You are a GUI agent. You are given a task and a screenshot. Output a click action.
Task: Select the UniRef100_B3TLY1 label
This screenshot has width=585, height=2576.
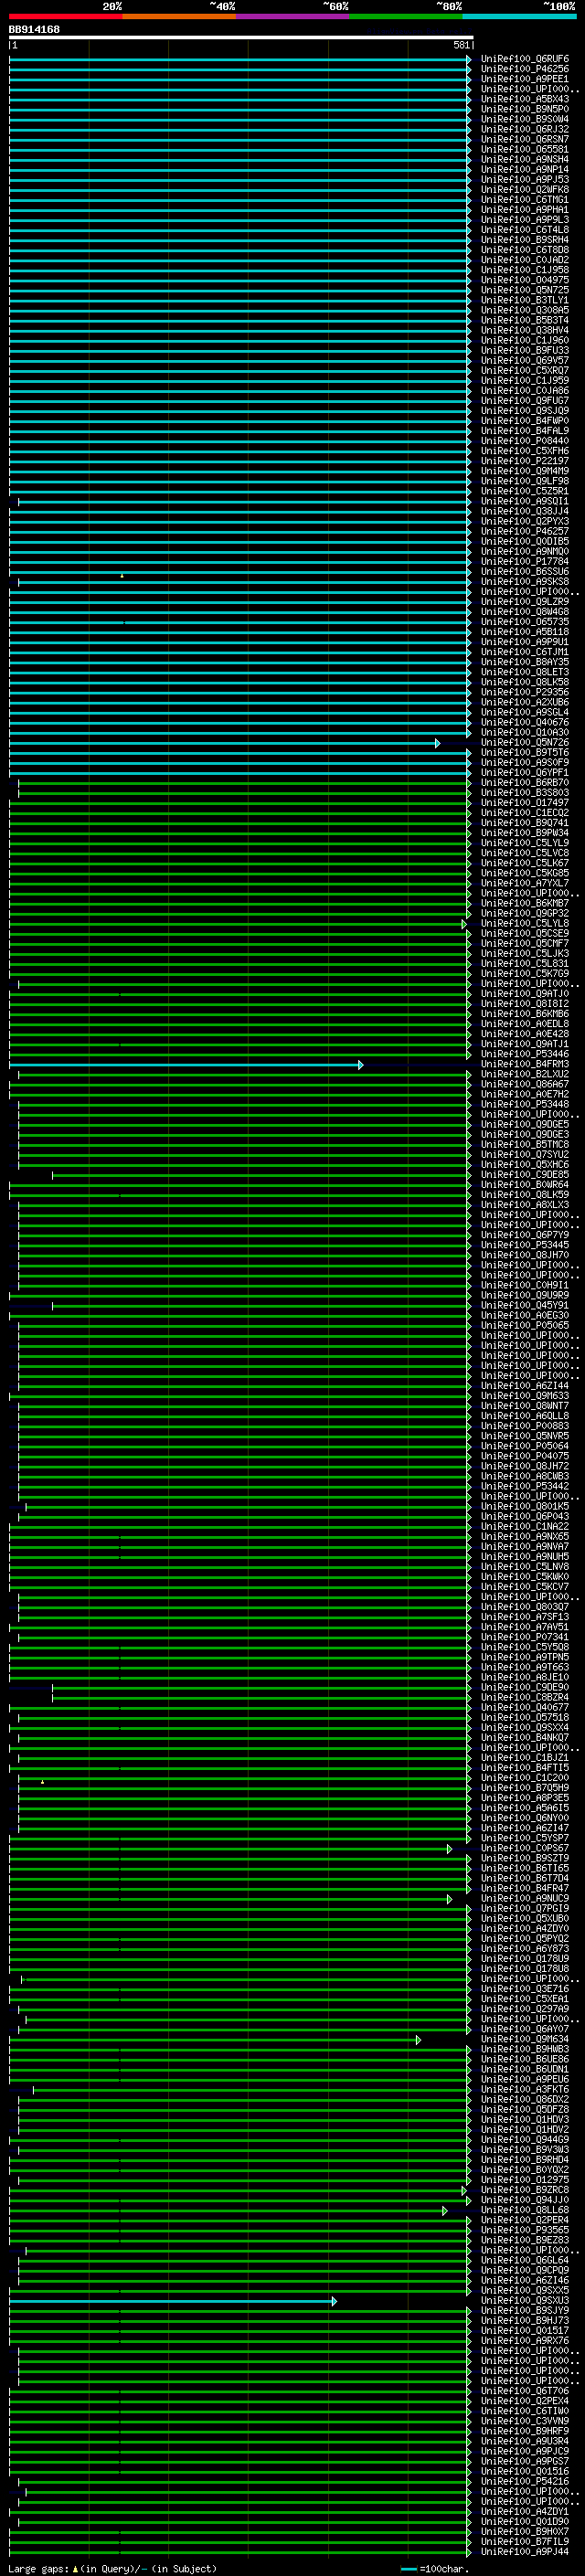tap(525, 300)
